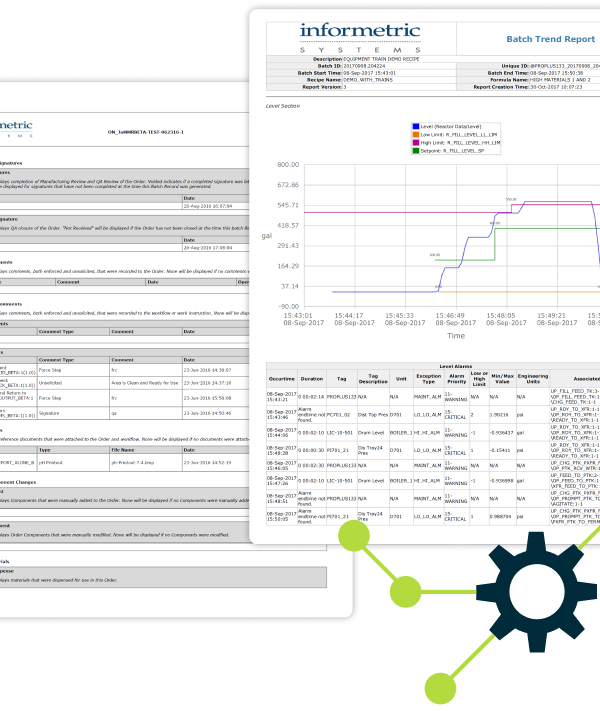
Task: Click the order ID heading on back report
Action: click(x=146, y=132)
